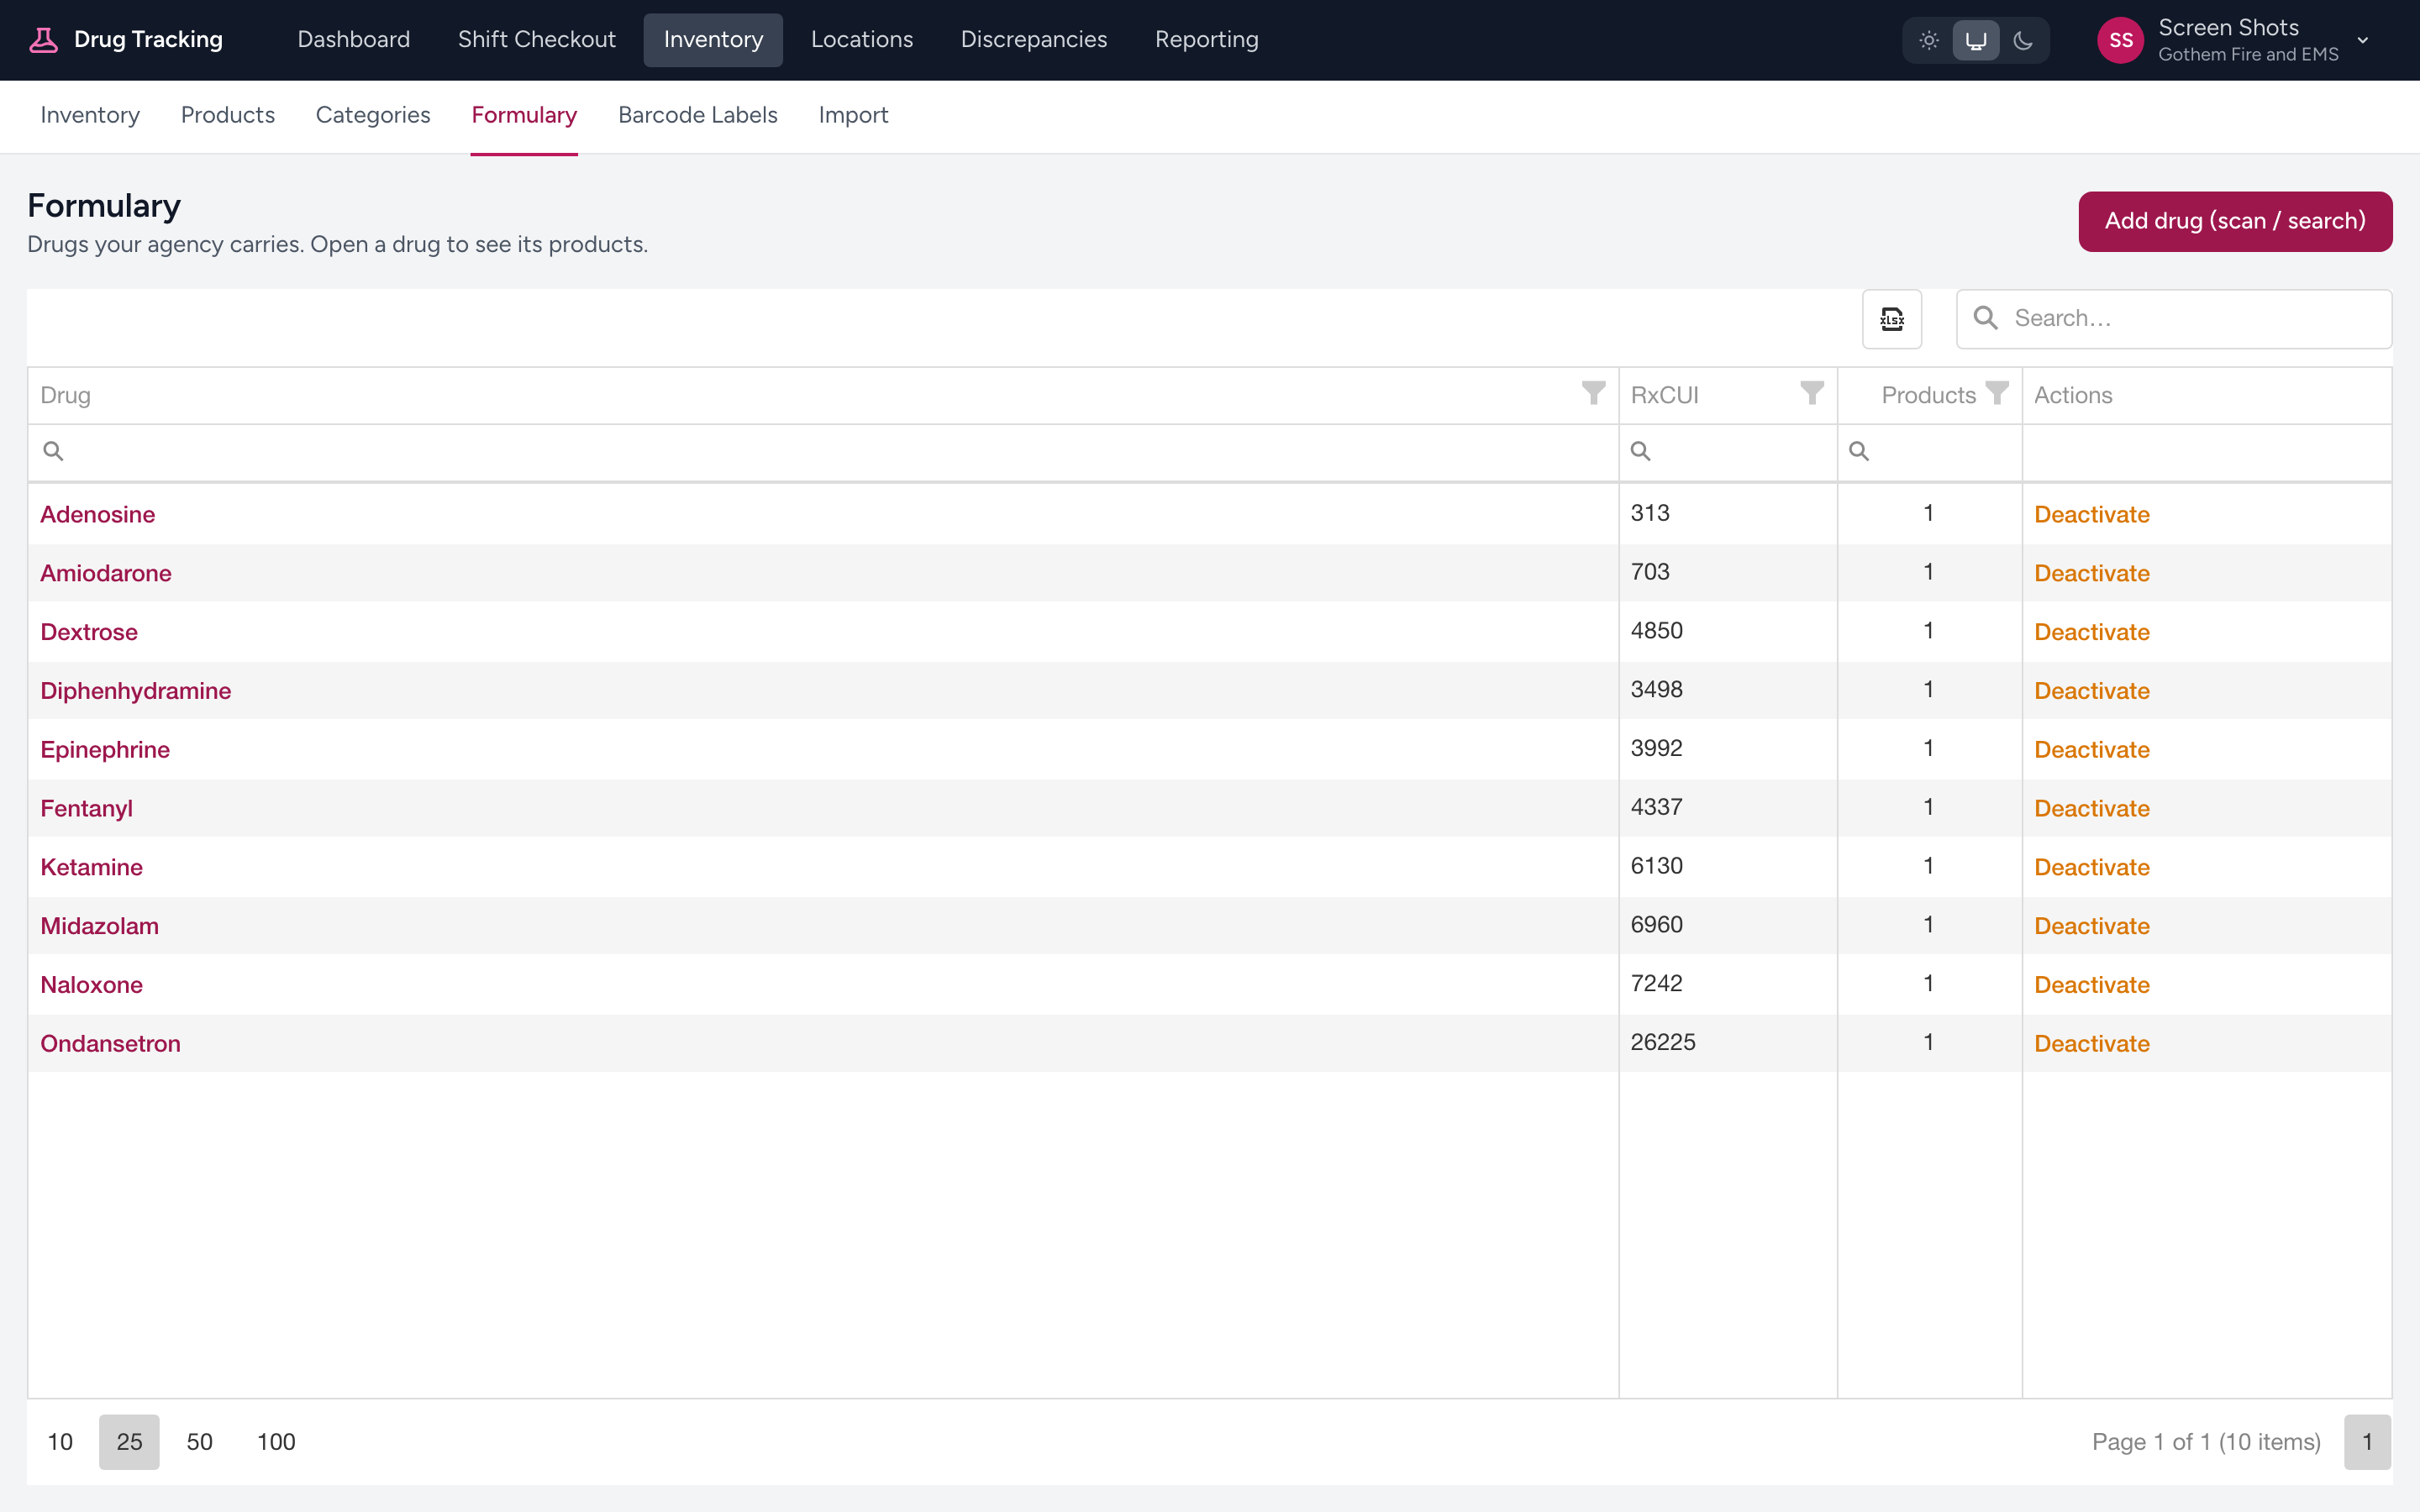Viewport: 2420px width, 1512px height.
Task: Deactivate the Naloxone drug
Action: tap(2092, 985)
